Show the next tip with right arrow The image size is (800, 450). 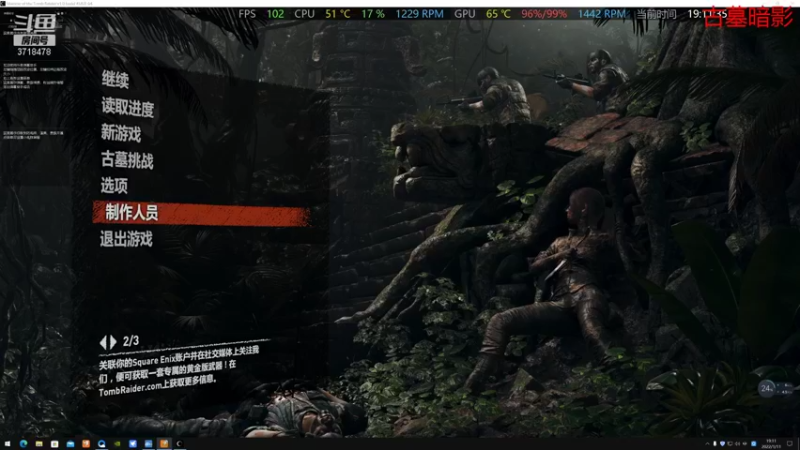point(113,342)
